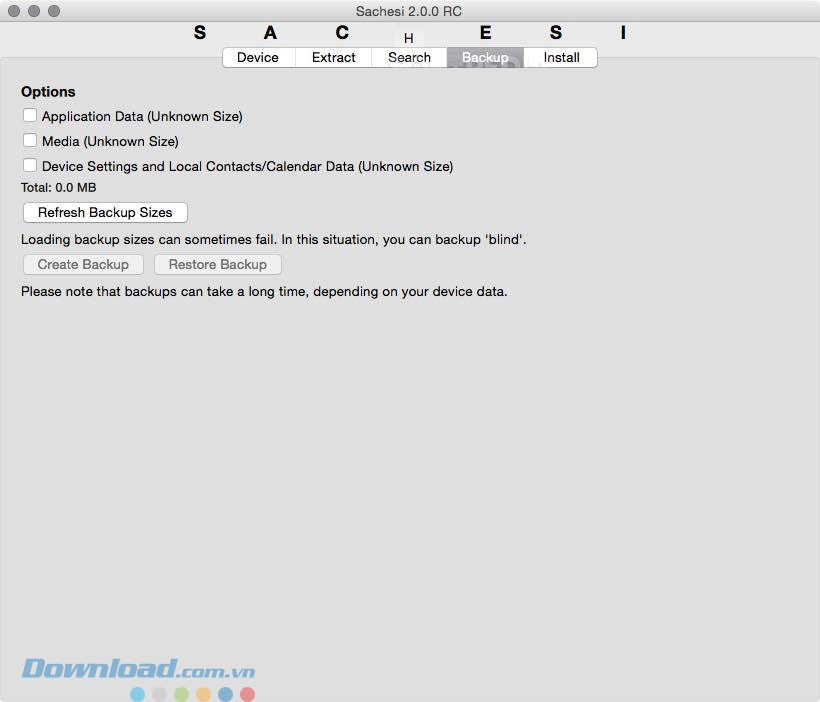
Task: Minimize the Sachesi window
Action: click(x=34, y=11)
